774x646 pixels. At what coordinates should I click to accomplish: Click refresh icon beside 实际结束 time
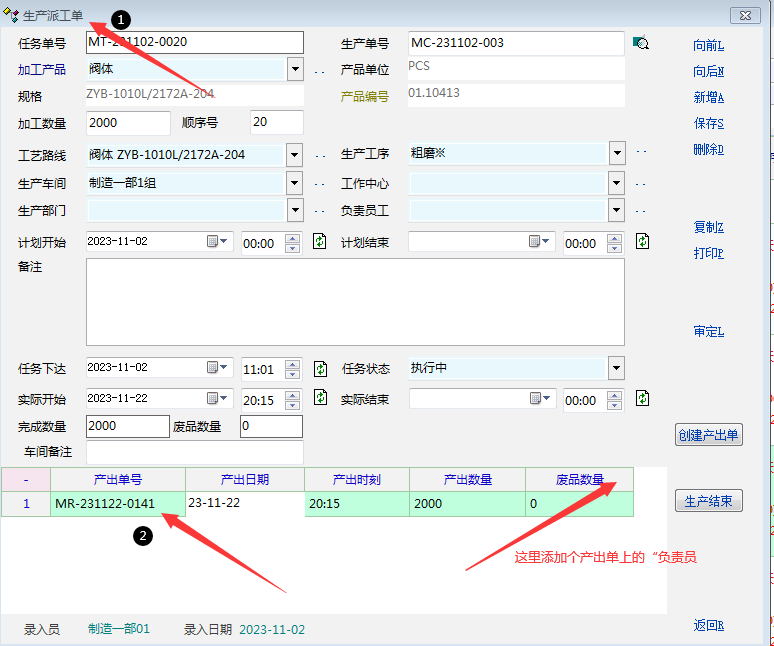(x=642, y=398)
